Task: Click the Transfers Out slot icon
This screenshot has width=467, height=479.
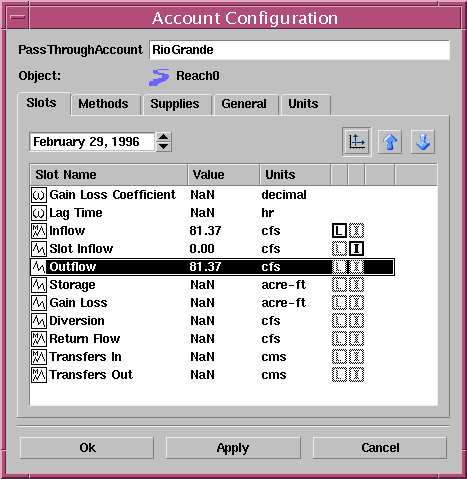Action: click(x=39, y=375)
